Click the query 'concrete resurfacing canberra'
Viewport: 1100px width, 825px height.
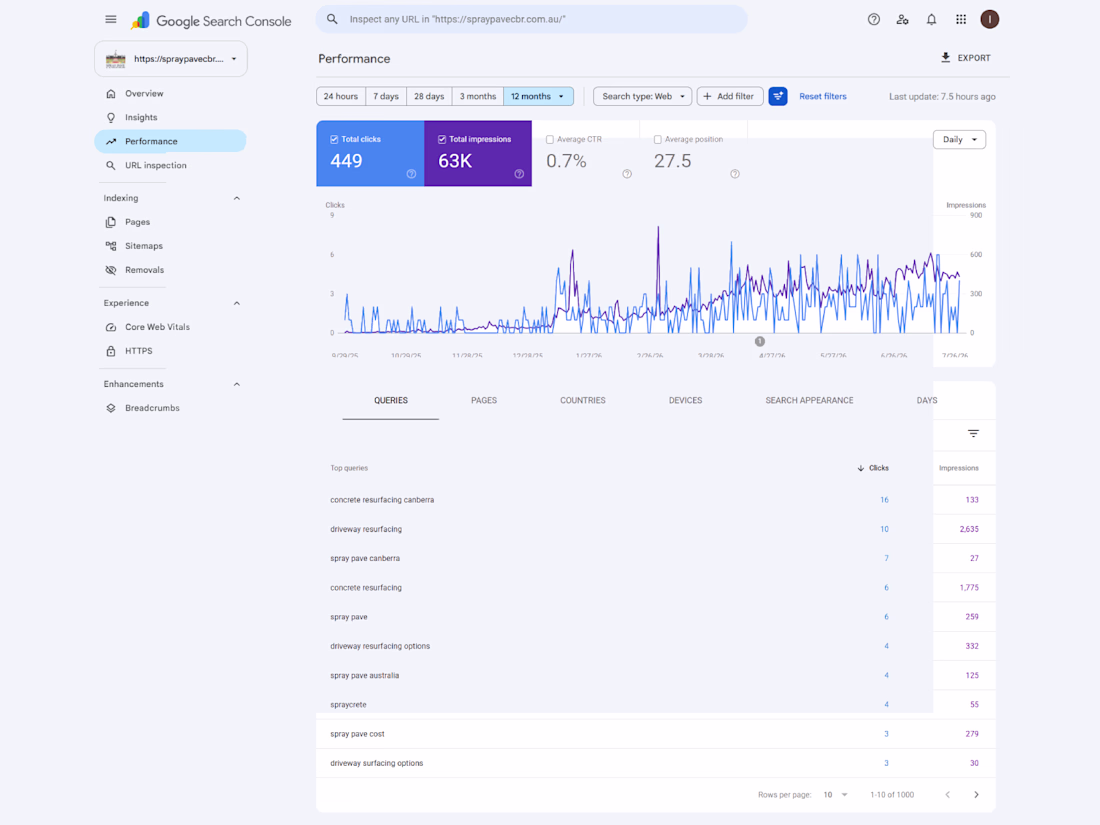coord(382,500)
